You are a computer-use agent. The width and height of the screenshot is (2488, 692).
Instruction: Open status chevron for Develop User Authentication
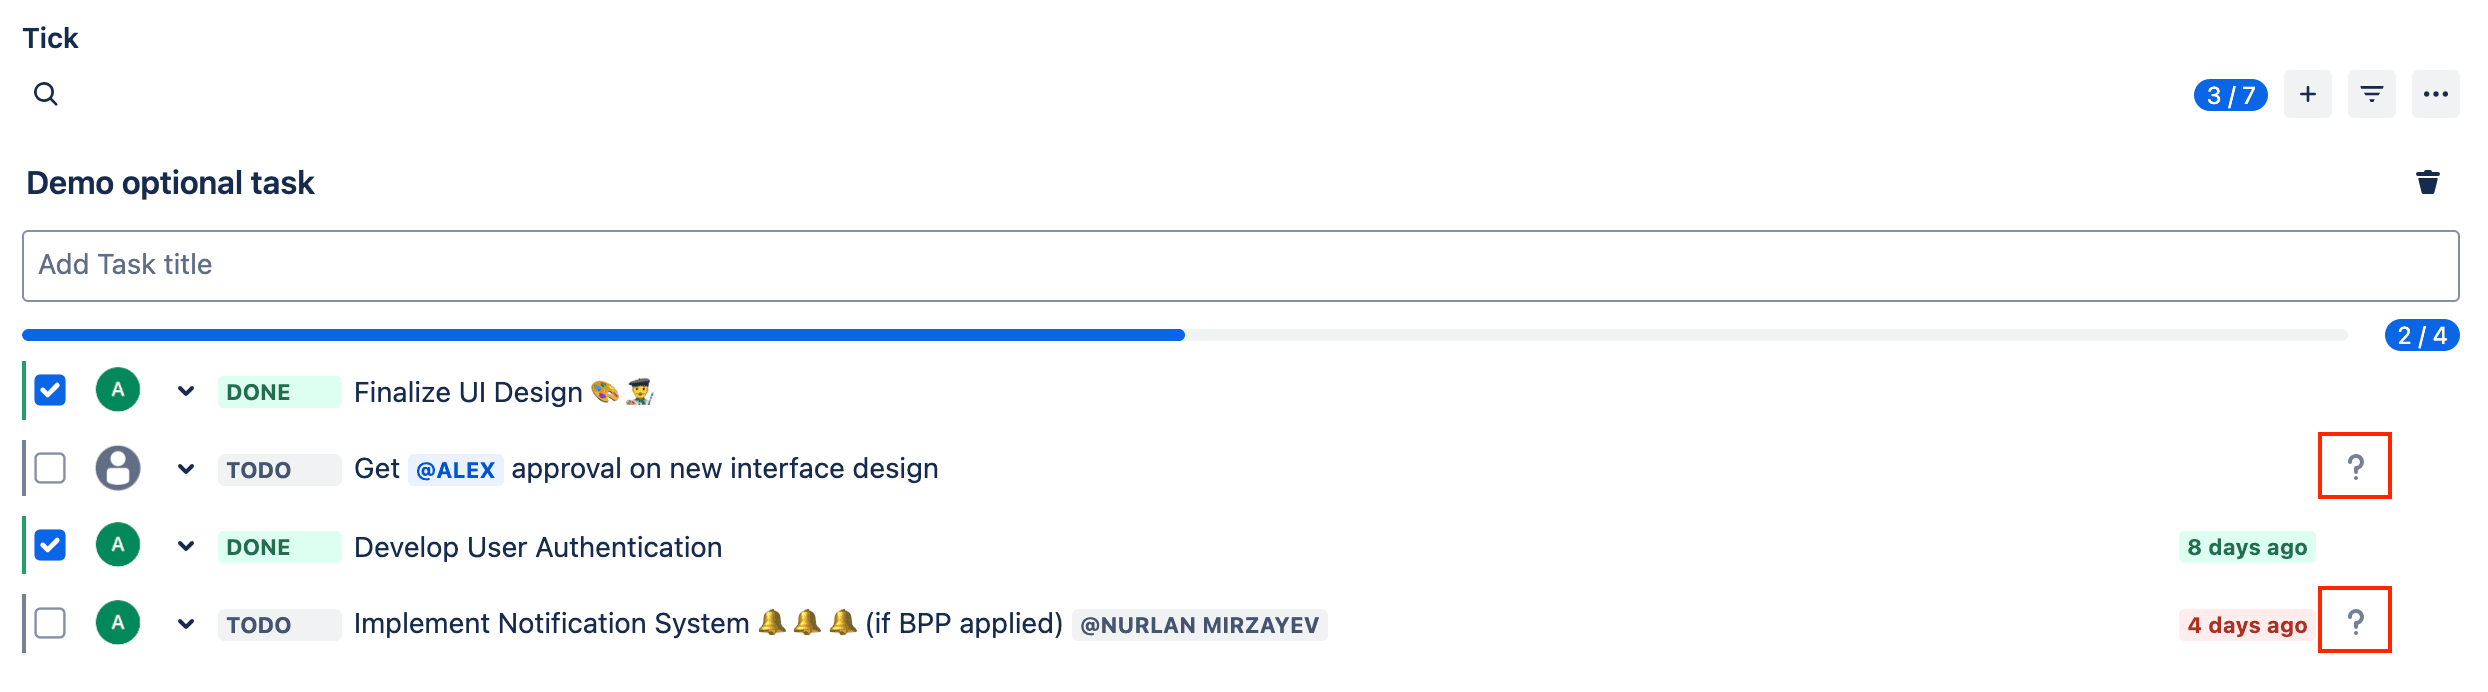point(186,546)
